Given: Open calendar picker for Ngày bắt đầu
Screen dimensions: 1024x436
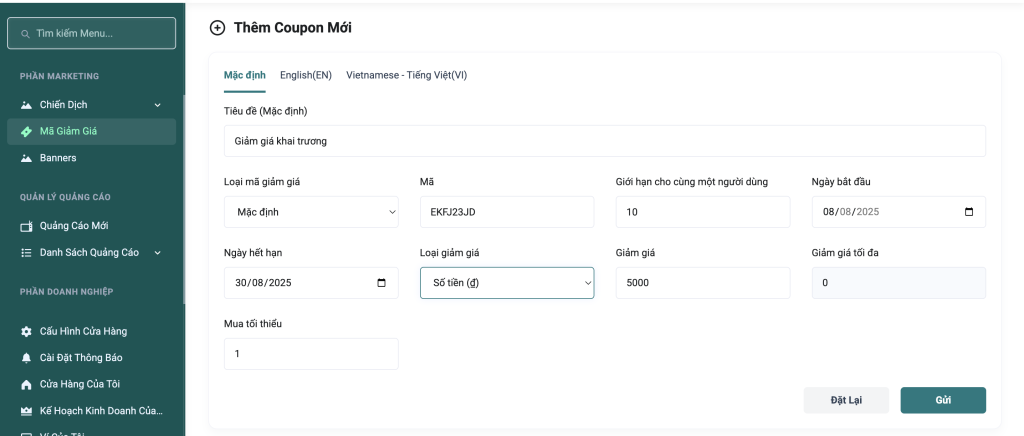Looking at the screenshot, I should (968, 212).
